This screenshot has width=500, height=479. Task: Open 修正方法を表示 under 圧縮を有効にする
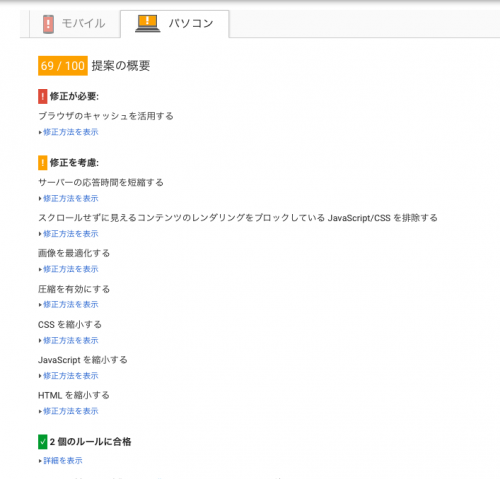click(71, 305)
